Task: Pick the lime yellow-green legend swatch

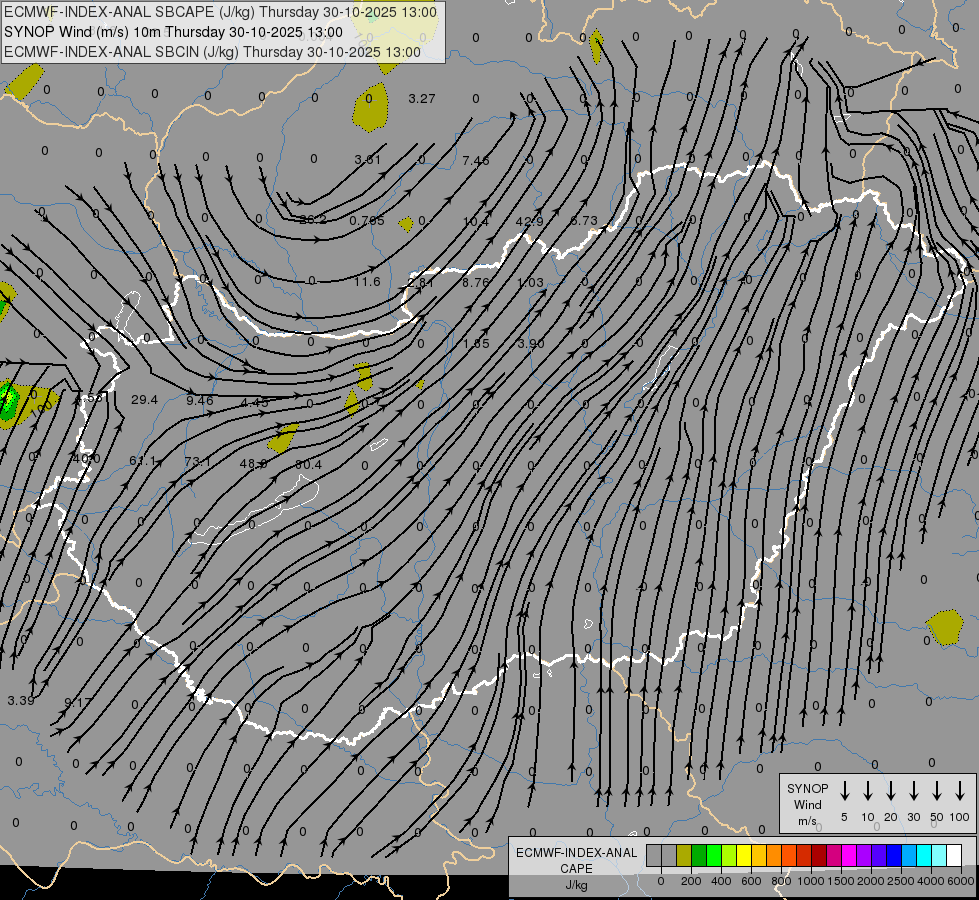Action: point(729,855)
